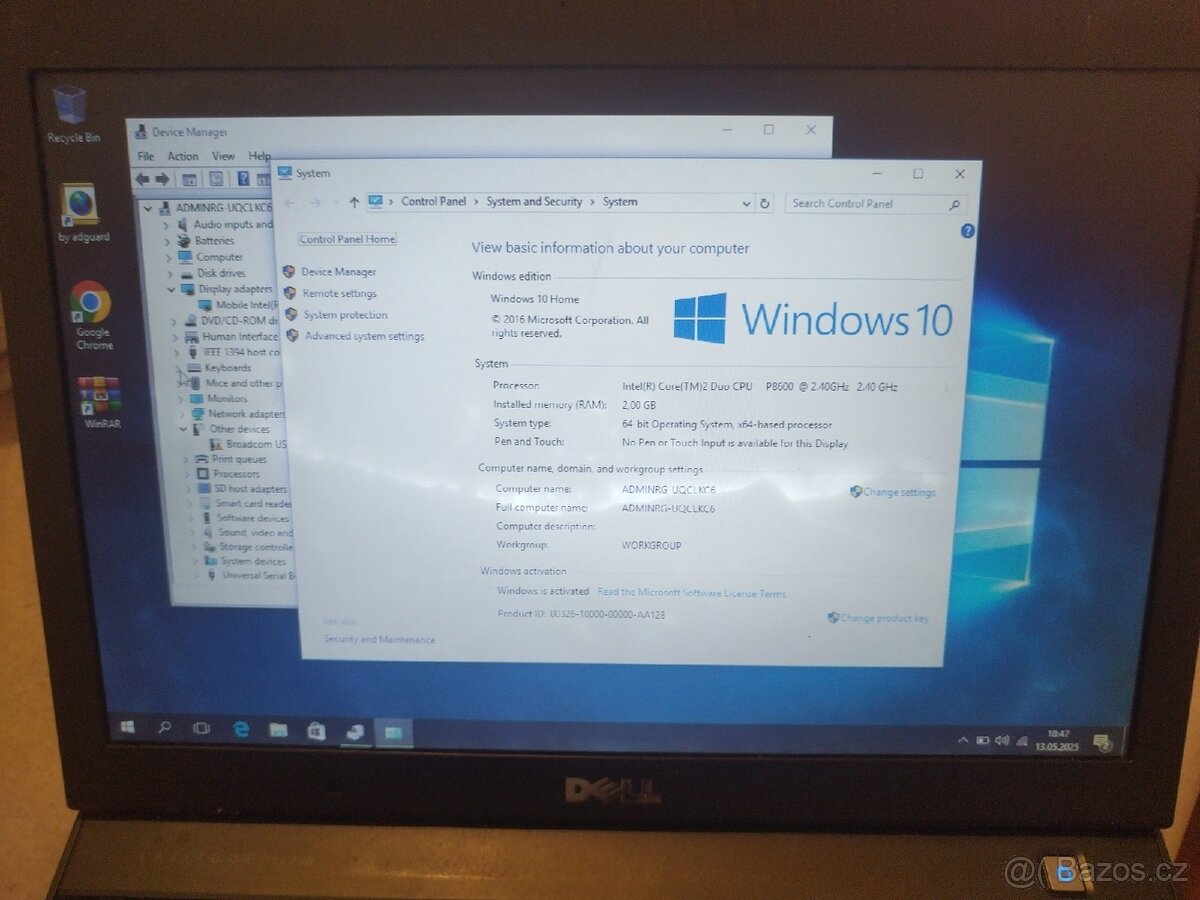Open the Action menu in Device Manager
Image resolution: width=1200 pixels, height=900 pixels.
point(183,155)
